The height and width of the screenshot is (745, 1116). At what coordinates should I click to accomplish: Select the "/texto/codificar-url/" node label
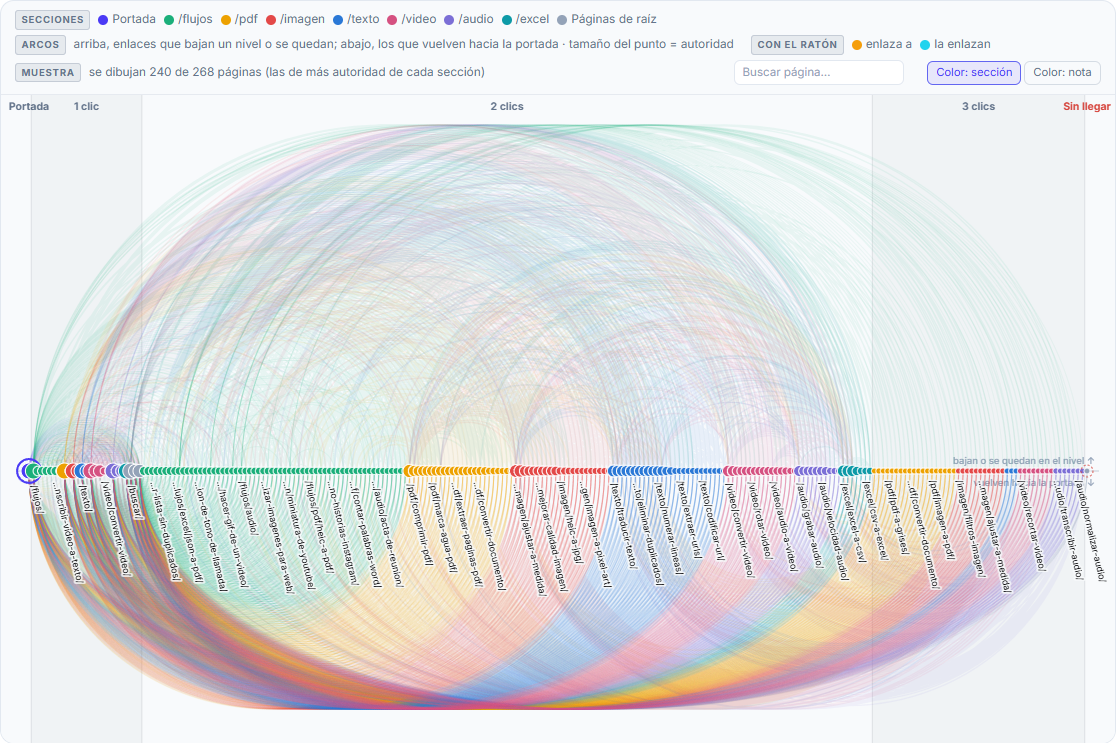point(711,522)
